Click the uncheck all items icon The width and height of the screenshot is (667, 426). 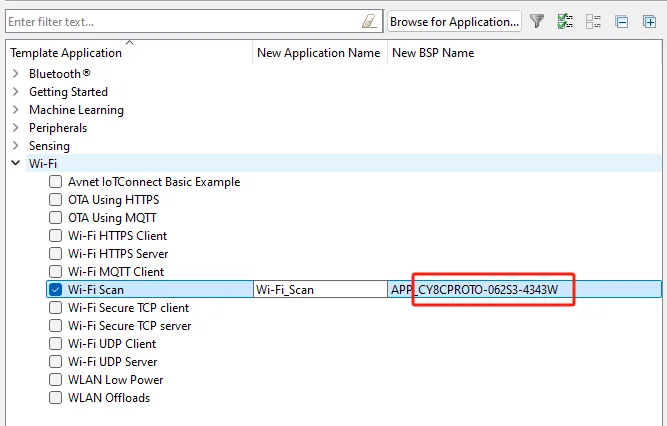pos(593,21)
